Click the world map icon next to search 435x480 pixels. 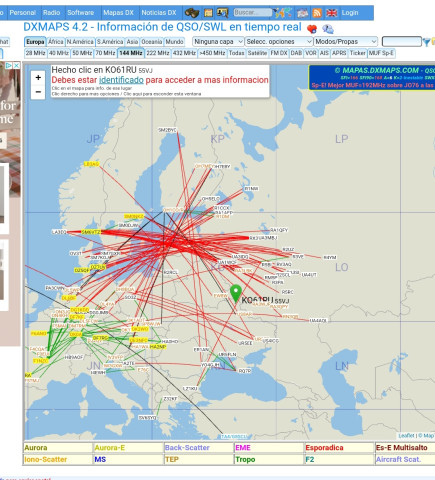click(x=283, y=13)
